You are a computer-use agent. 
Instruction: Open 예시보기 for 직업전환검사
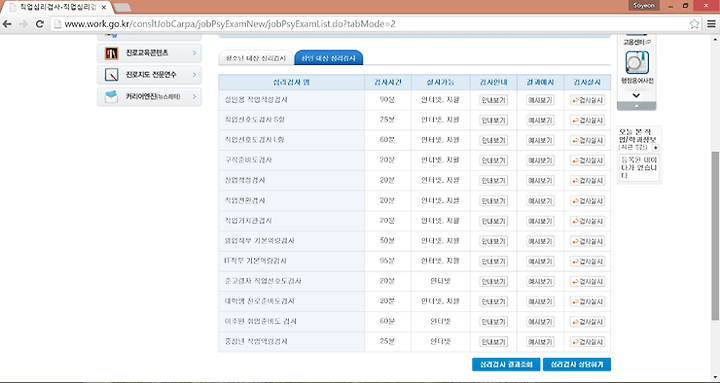[540, 201]
